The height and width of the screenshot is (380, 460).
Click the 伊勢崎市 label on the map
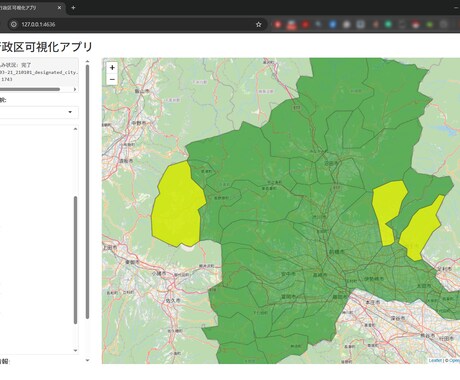click(x=374, y=278)
